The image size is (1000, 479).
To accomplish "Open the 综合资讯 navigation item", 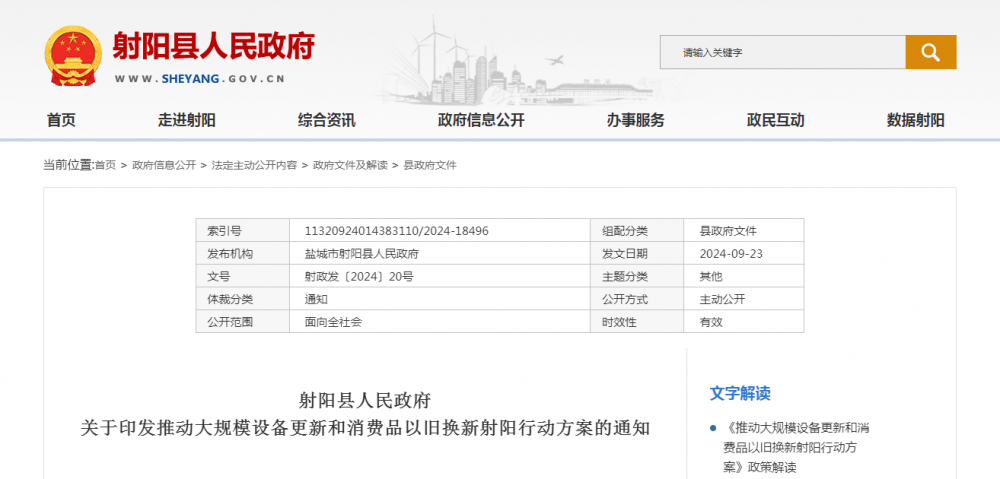I will [x=327, y=120].
